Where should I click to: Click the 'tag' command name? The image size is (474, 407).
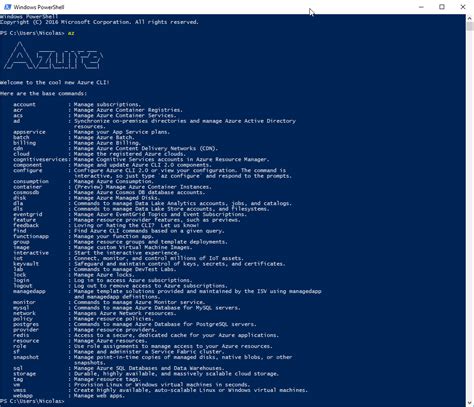tap(18, 379)
